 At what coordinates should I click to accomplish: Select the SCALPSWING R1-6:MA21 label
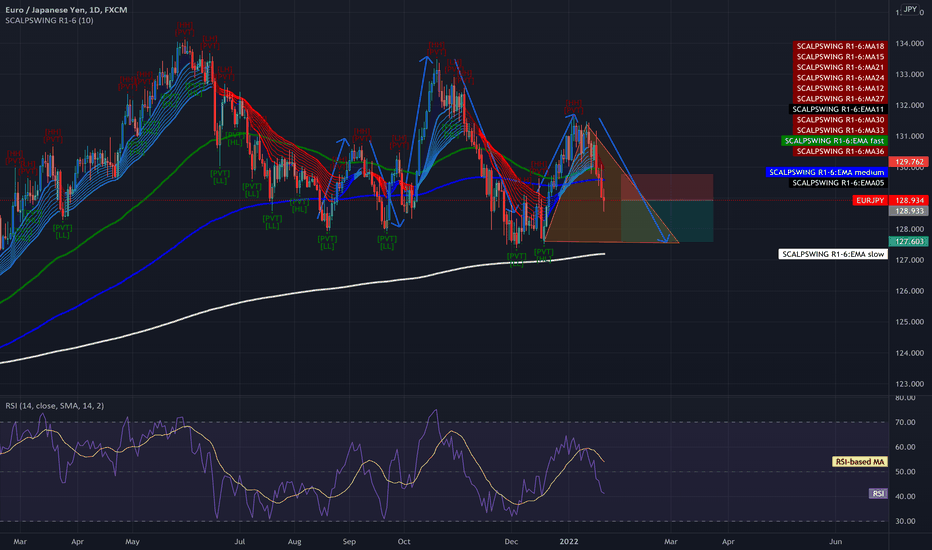840,67
